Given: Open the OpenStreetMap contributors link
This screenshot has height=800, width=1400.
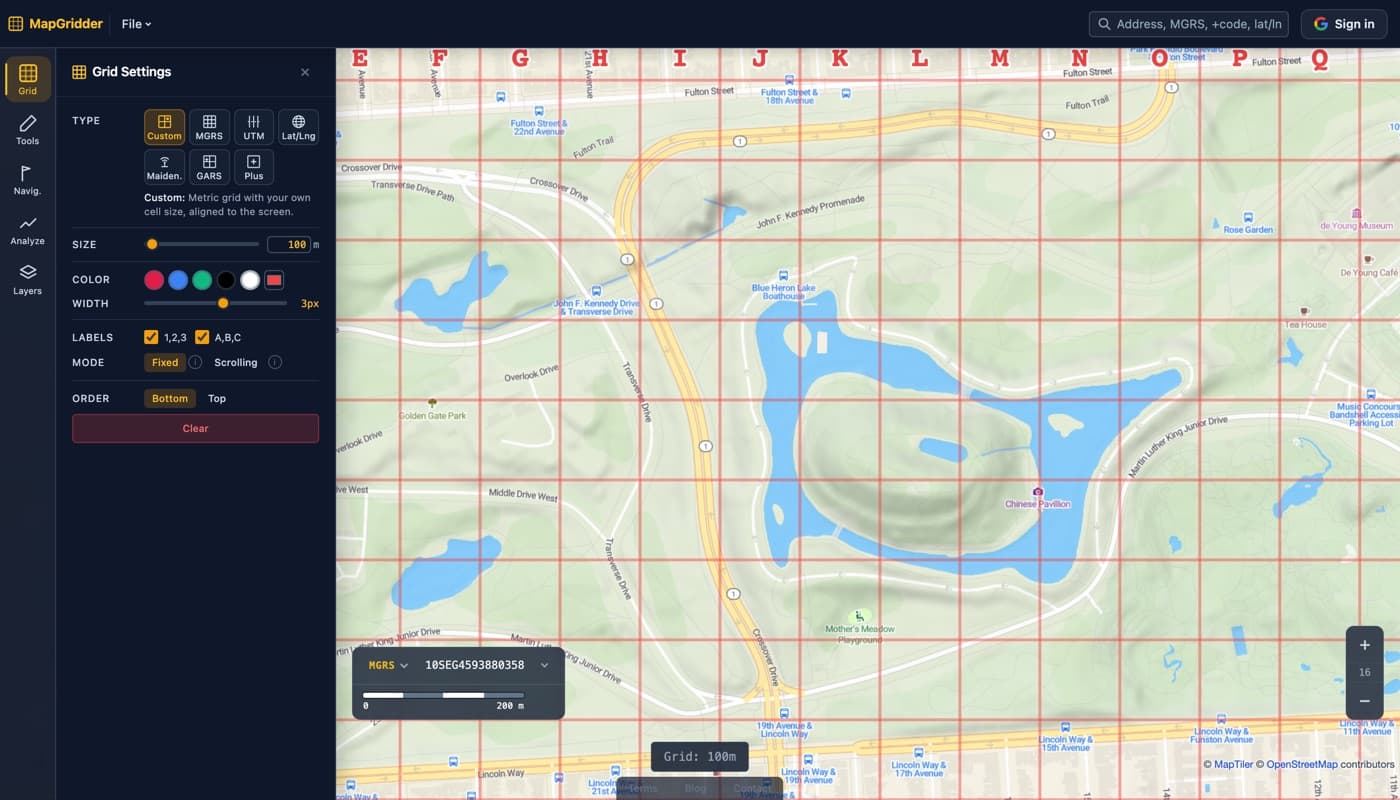Looking at the screenshot, I should coord(1302,764).
